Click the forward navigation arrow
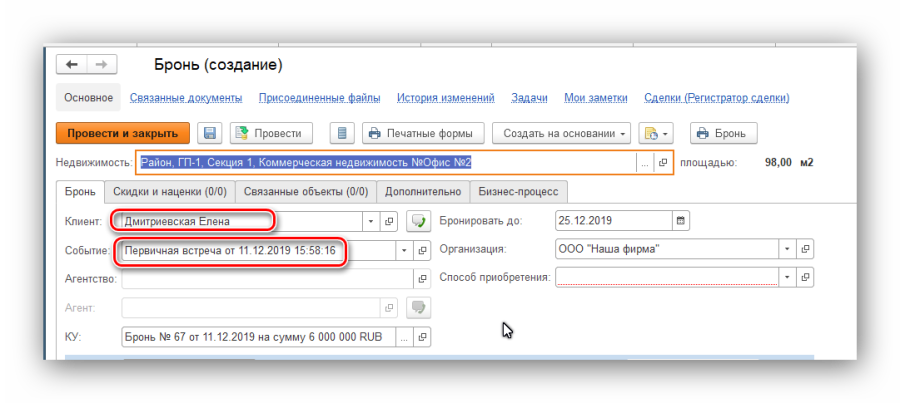900x403 pixels. pyautogui.click(x=100, y=64)
